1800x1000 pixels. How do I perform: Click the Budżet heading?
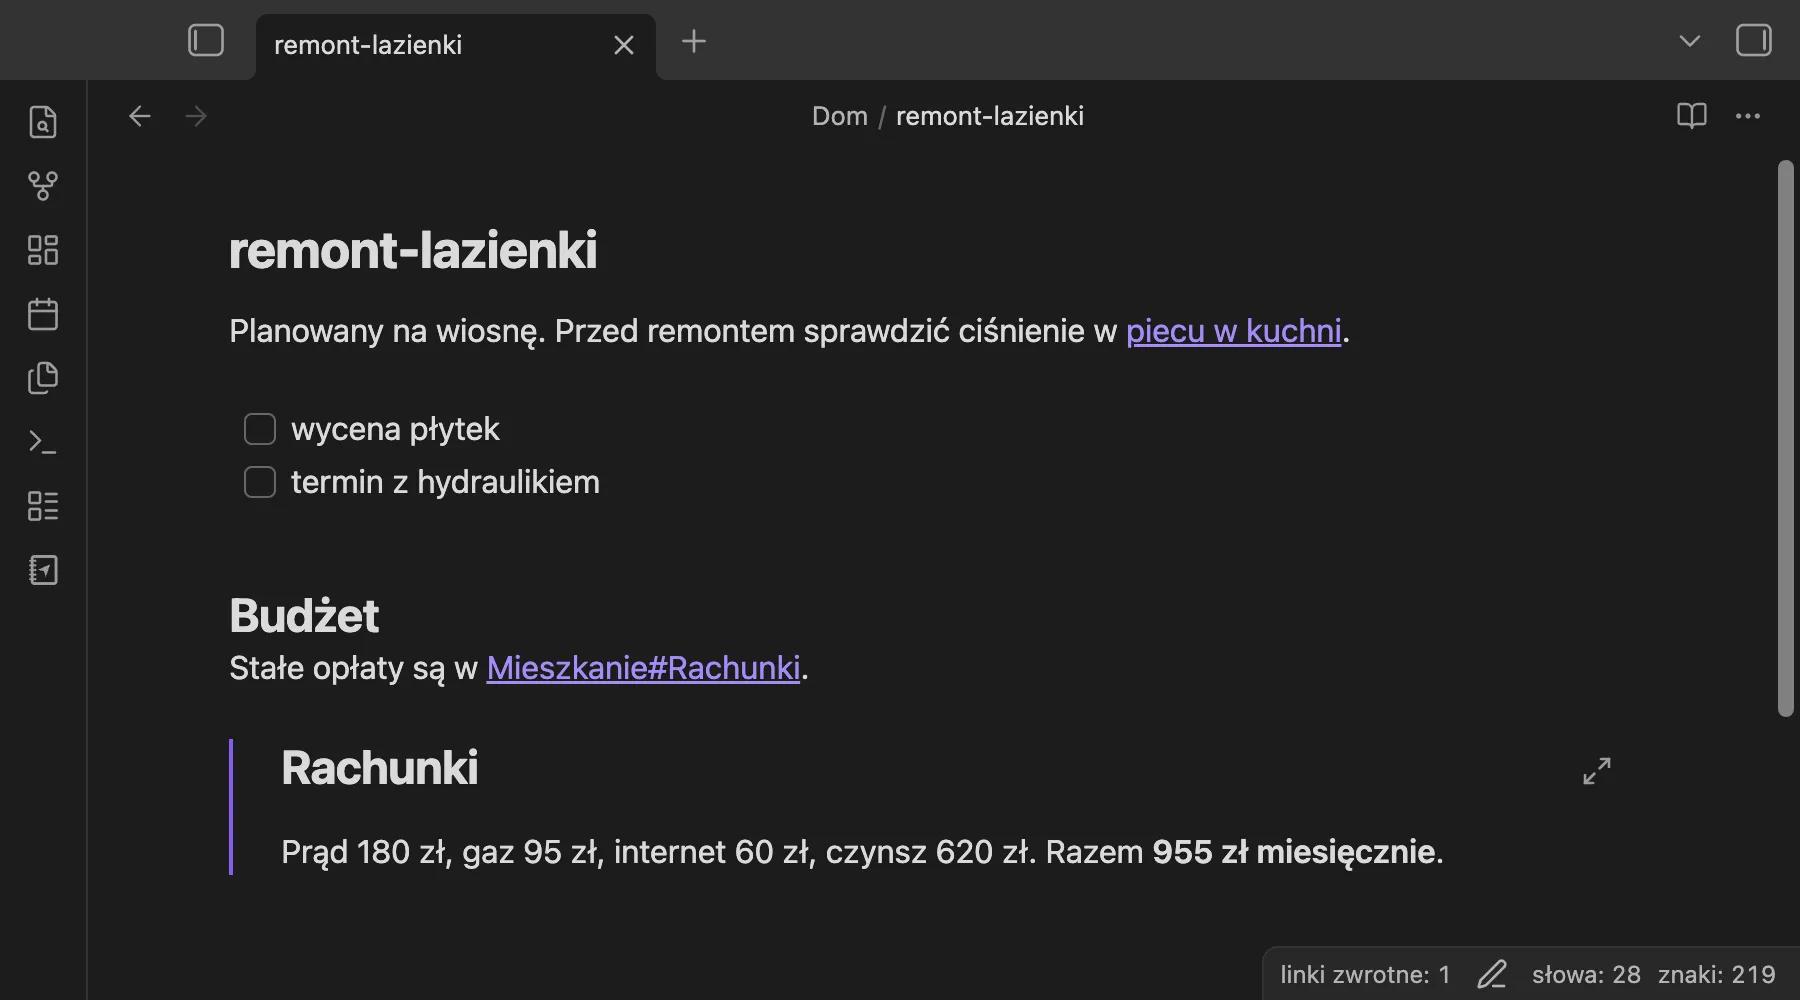[x=304, y=615]
